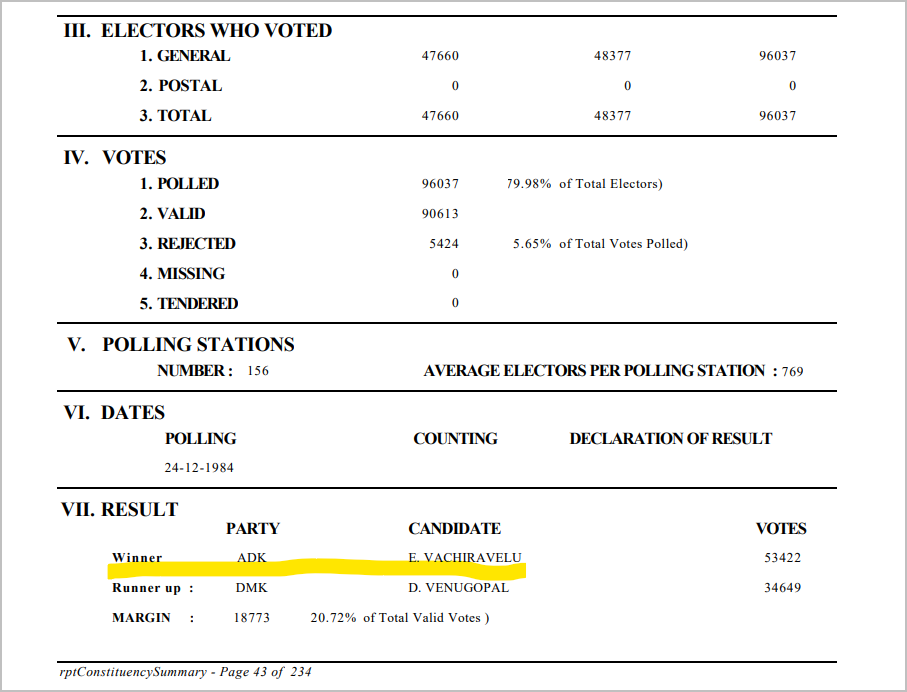Select runner up candidate D. VENUGOPAL
The height and width of the screenshot is (692, 907).
tap(459, 588)
